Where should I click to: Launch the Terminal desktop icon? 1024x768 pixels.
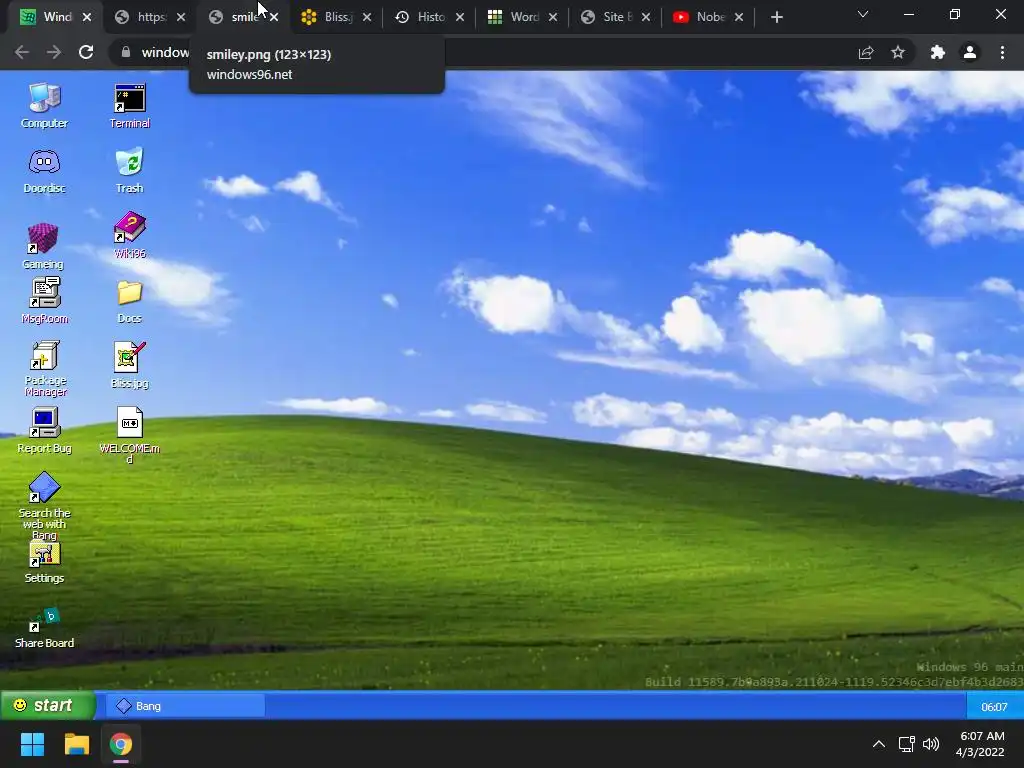tap(129, 106)
